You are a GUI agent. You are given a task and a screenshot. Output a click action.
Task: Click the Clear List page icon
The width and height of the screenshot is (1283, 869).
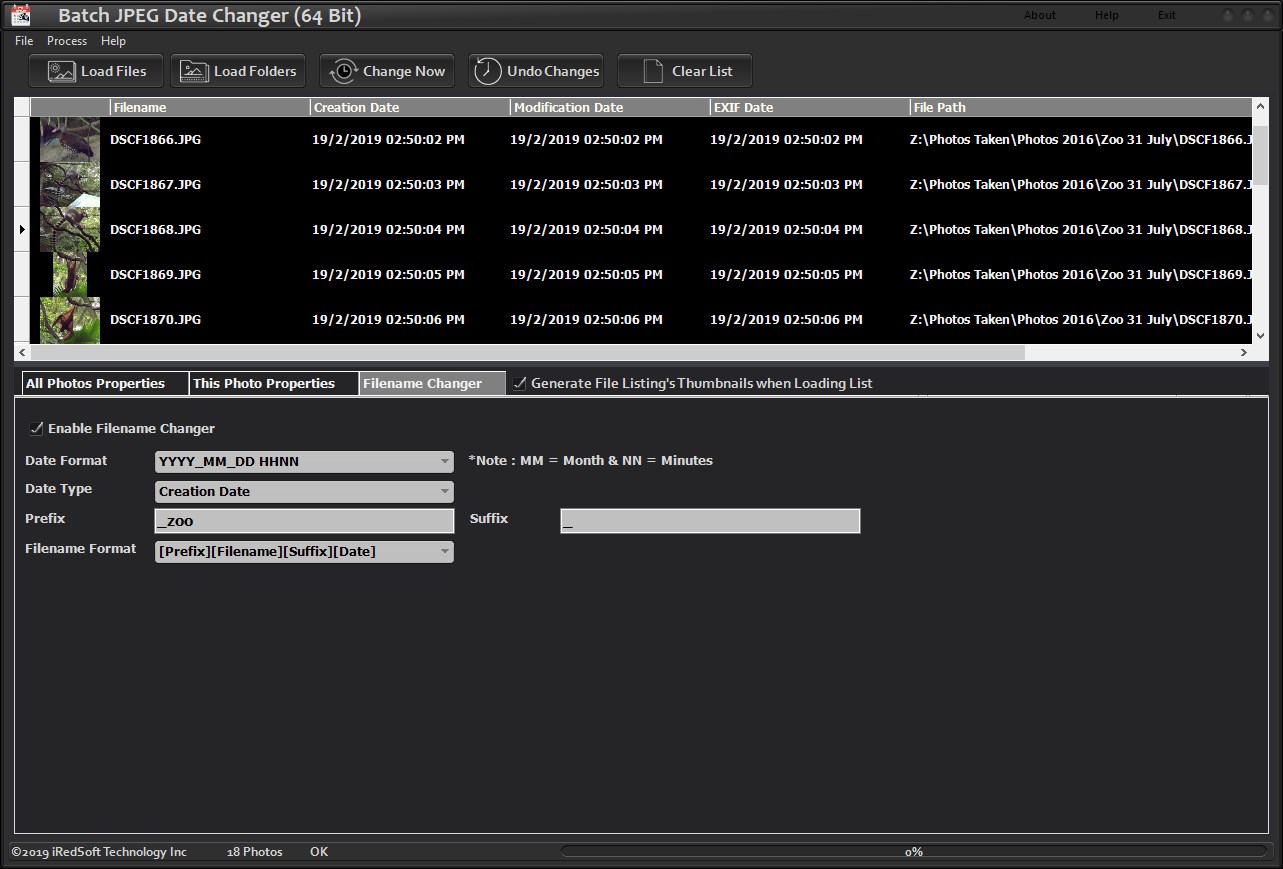pos(653,71)
